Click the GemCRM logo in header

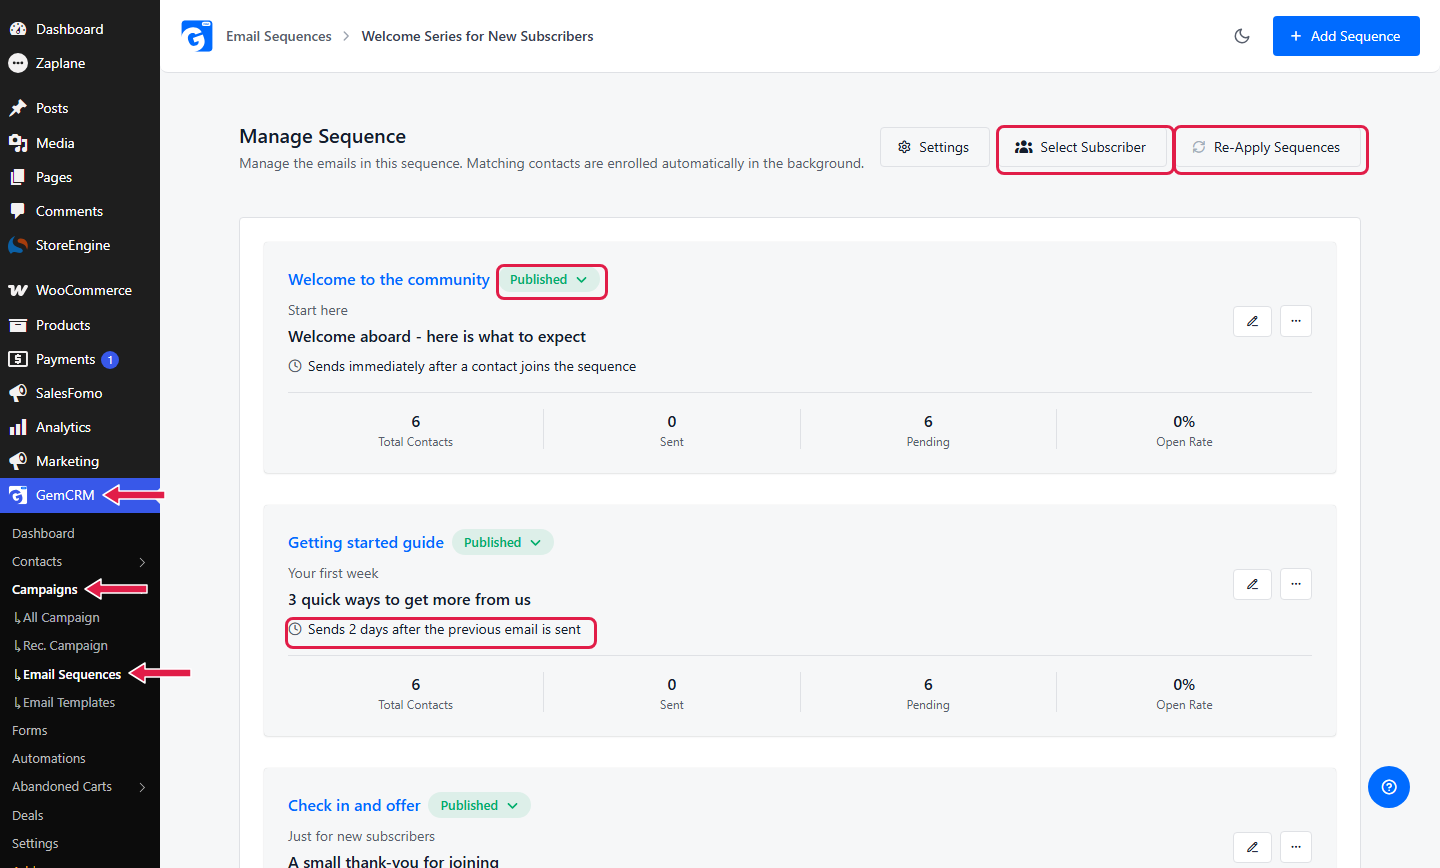coord(197,36)
